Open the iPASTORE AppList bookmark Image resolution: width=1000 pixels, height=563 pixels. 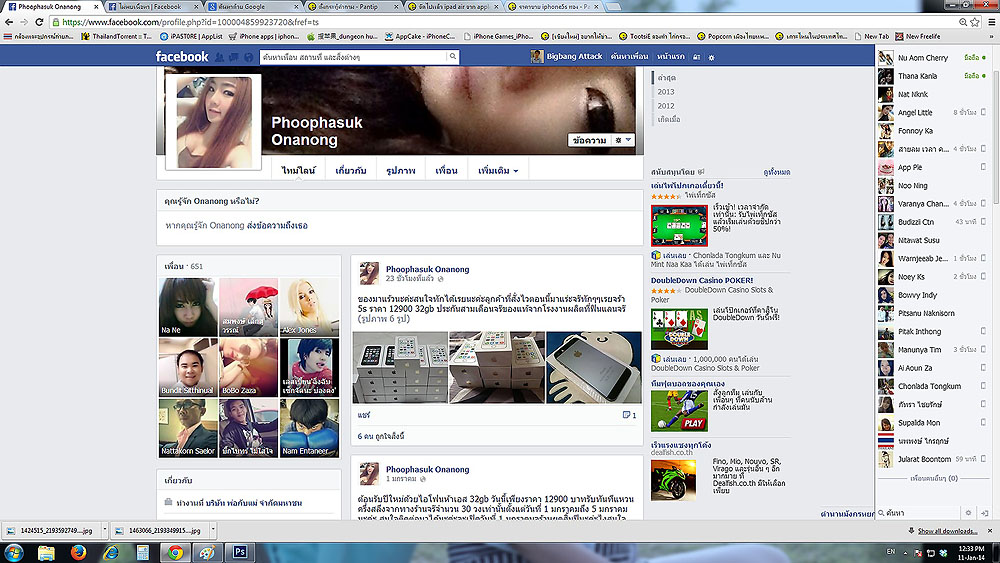pos(191,36)
